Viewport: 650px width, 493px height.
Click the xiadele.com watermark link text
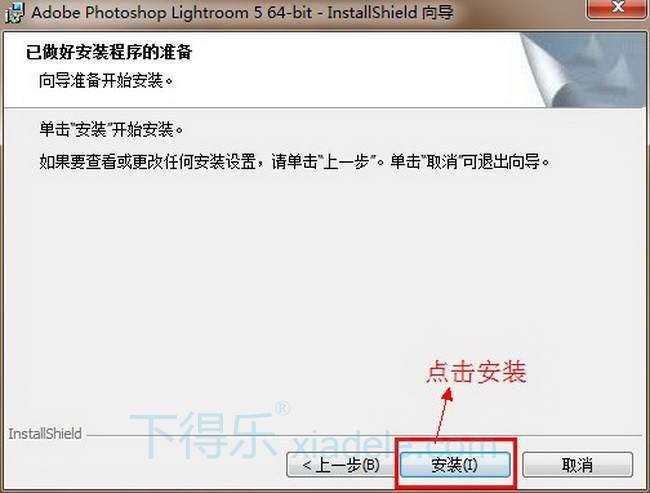coord(395,444)
